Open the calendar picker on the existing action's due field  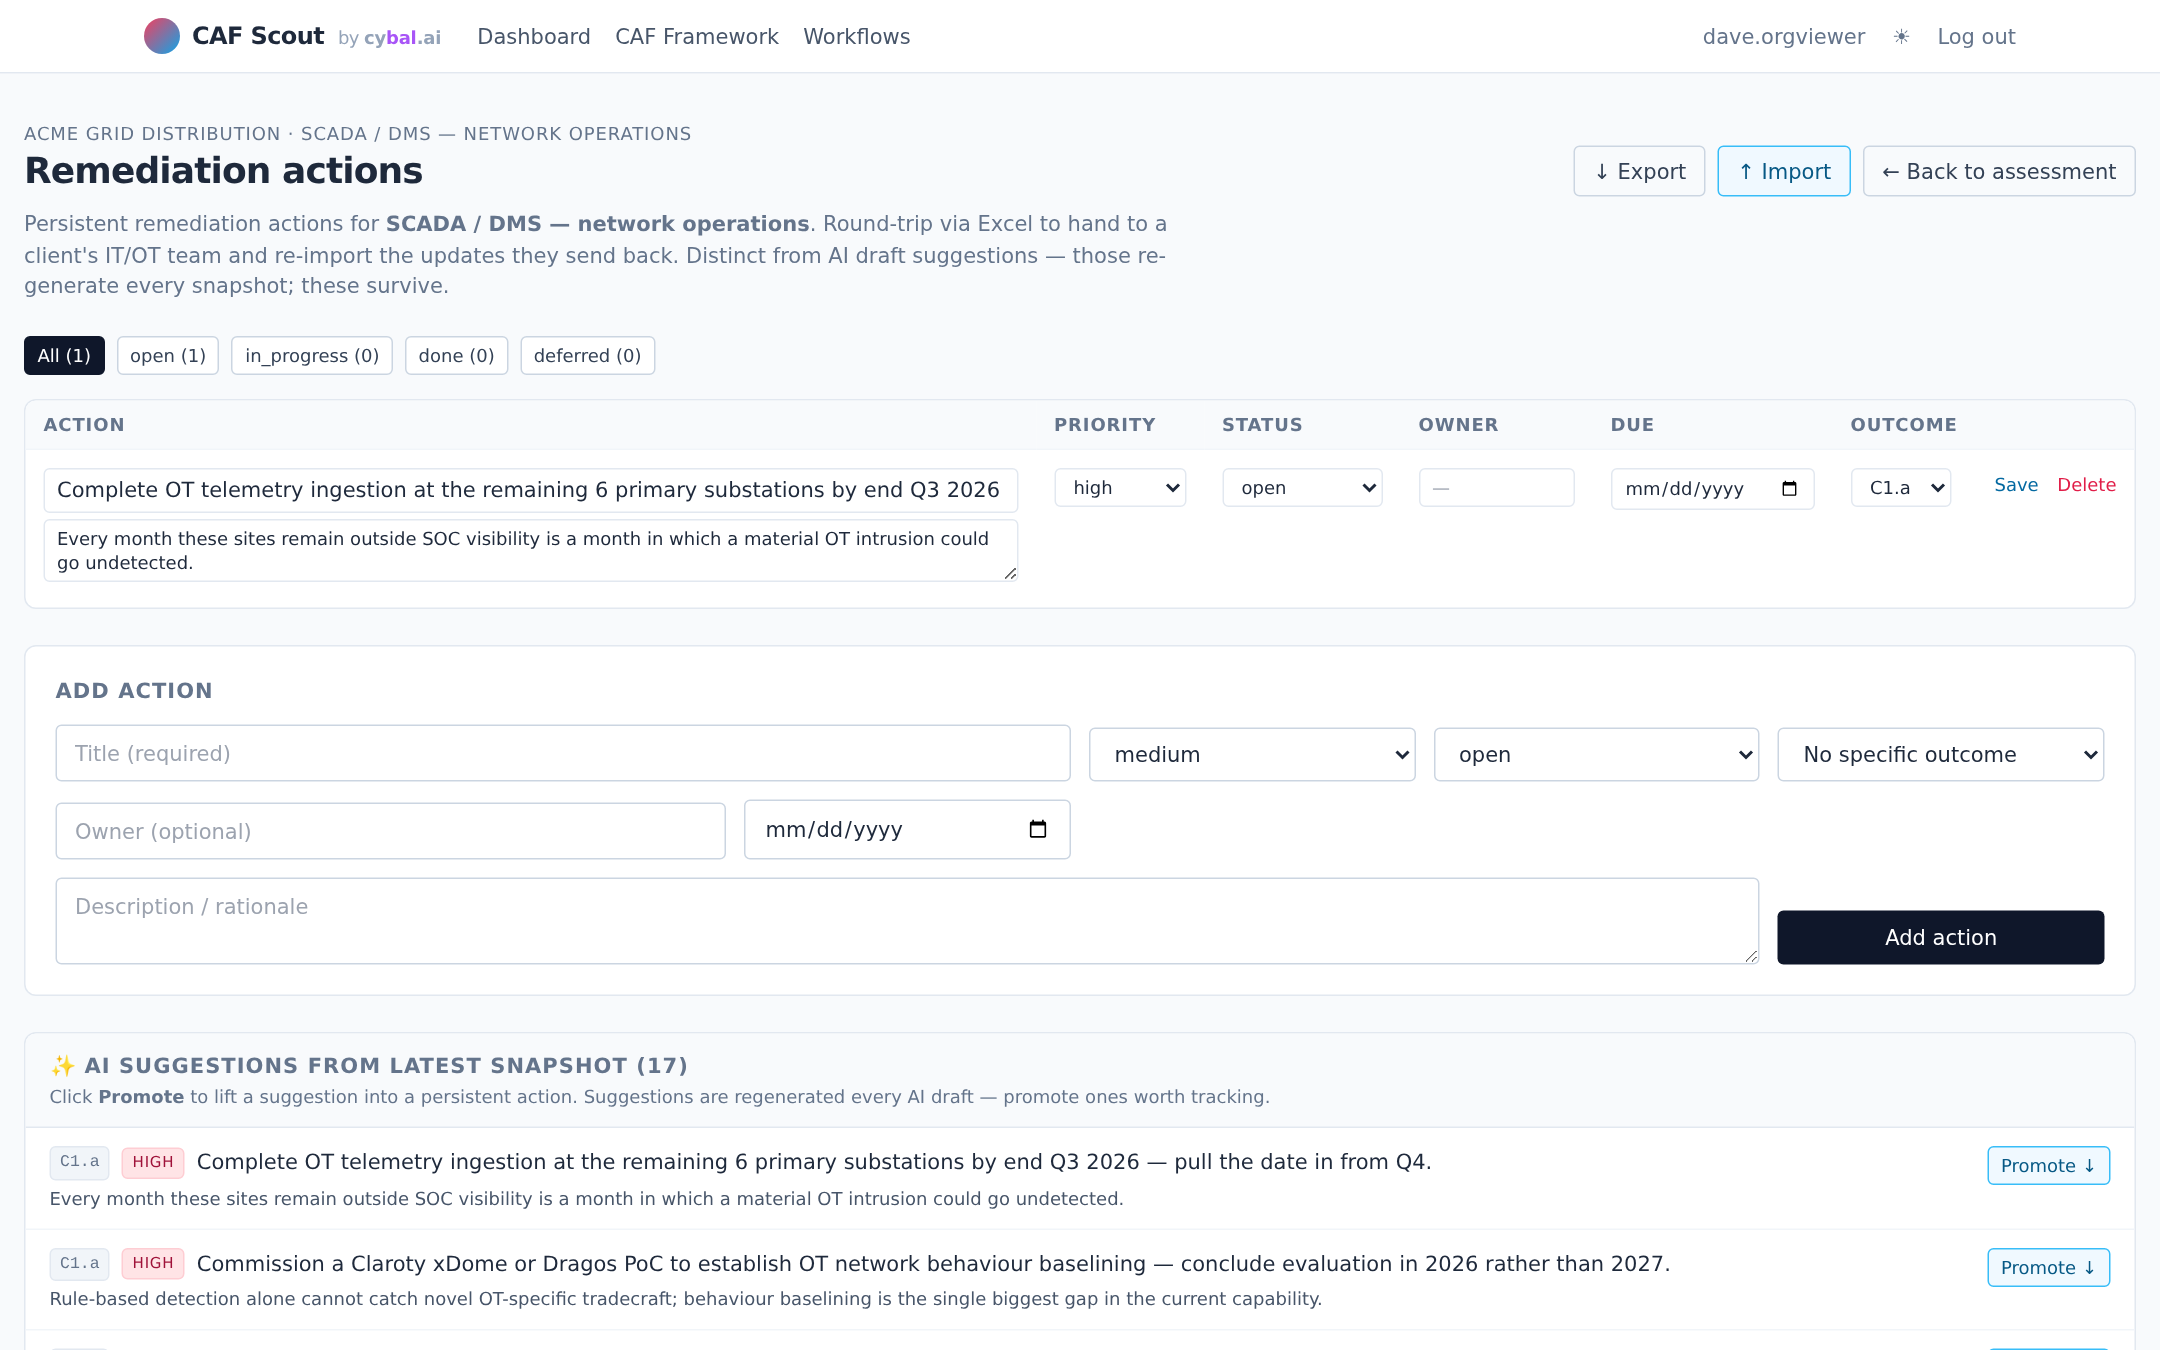[x=1790, y=489]
